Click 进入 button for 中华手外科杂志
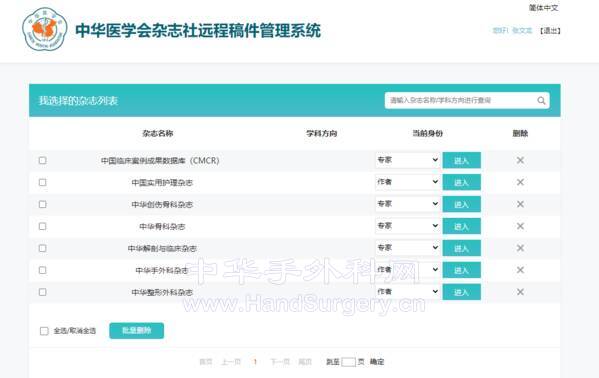Viewport: 599px width, 378px height. (x=461, y=270)
